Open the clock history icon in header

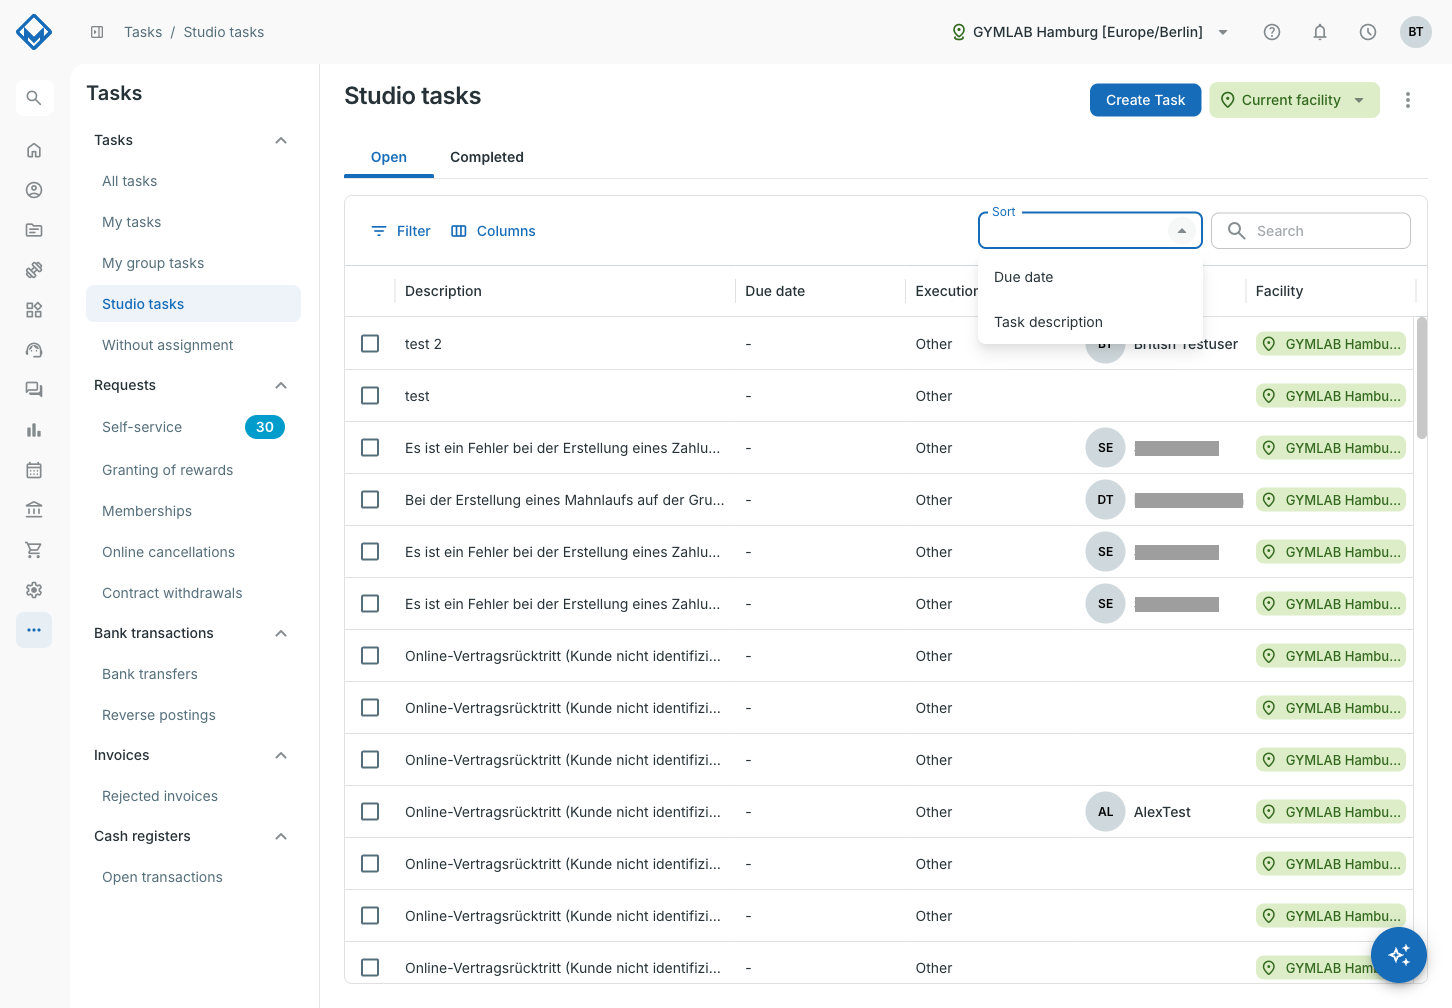(x=1368, y=32)
